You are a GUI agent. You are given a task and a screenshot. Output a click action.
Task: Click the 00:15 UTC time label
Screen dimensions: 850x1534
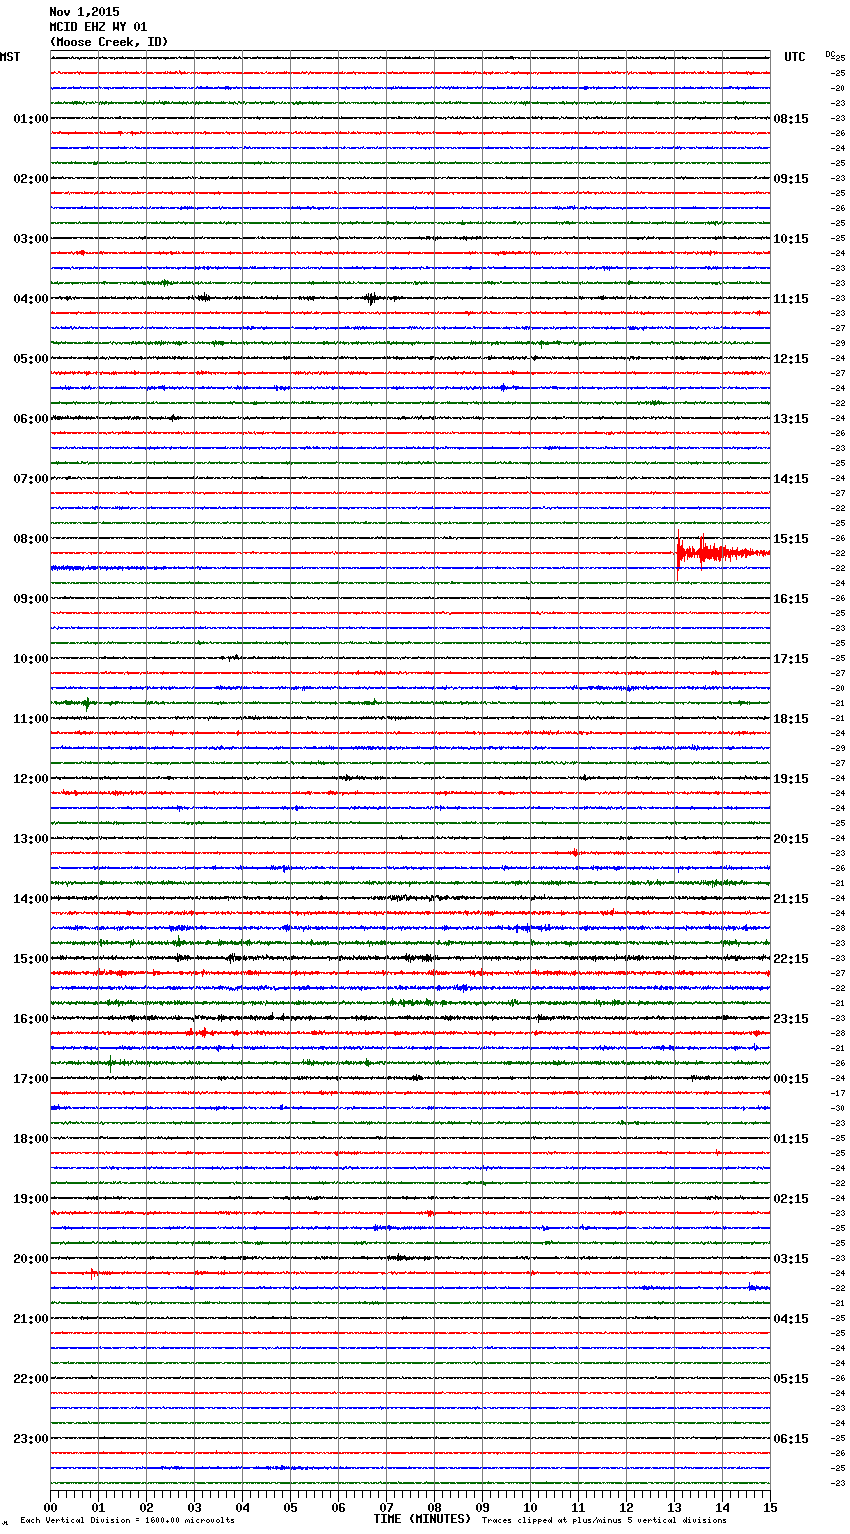(x=791, y=1079)
